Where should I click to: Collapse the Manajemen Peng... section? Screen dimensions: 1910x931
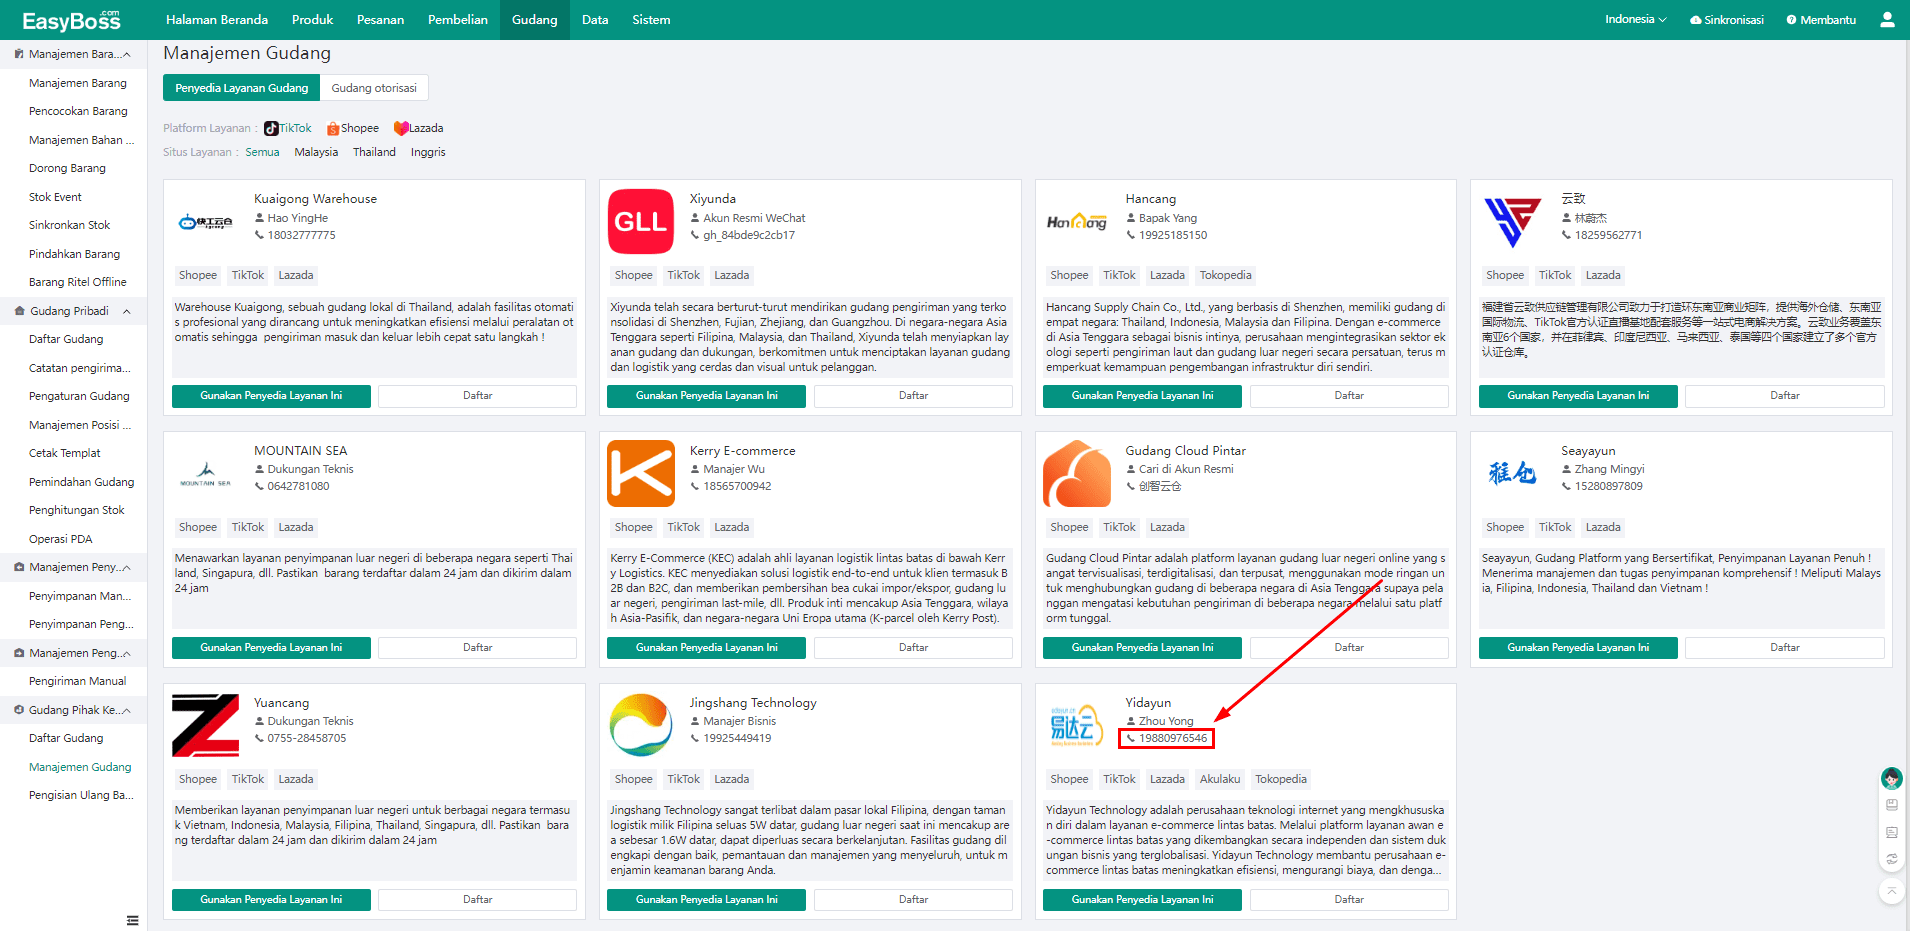(127, 653)
